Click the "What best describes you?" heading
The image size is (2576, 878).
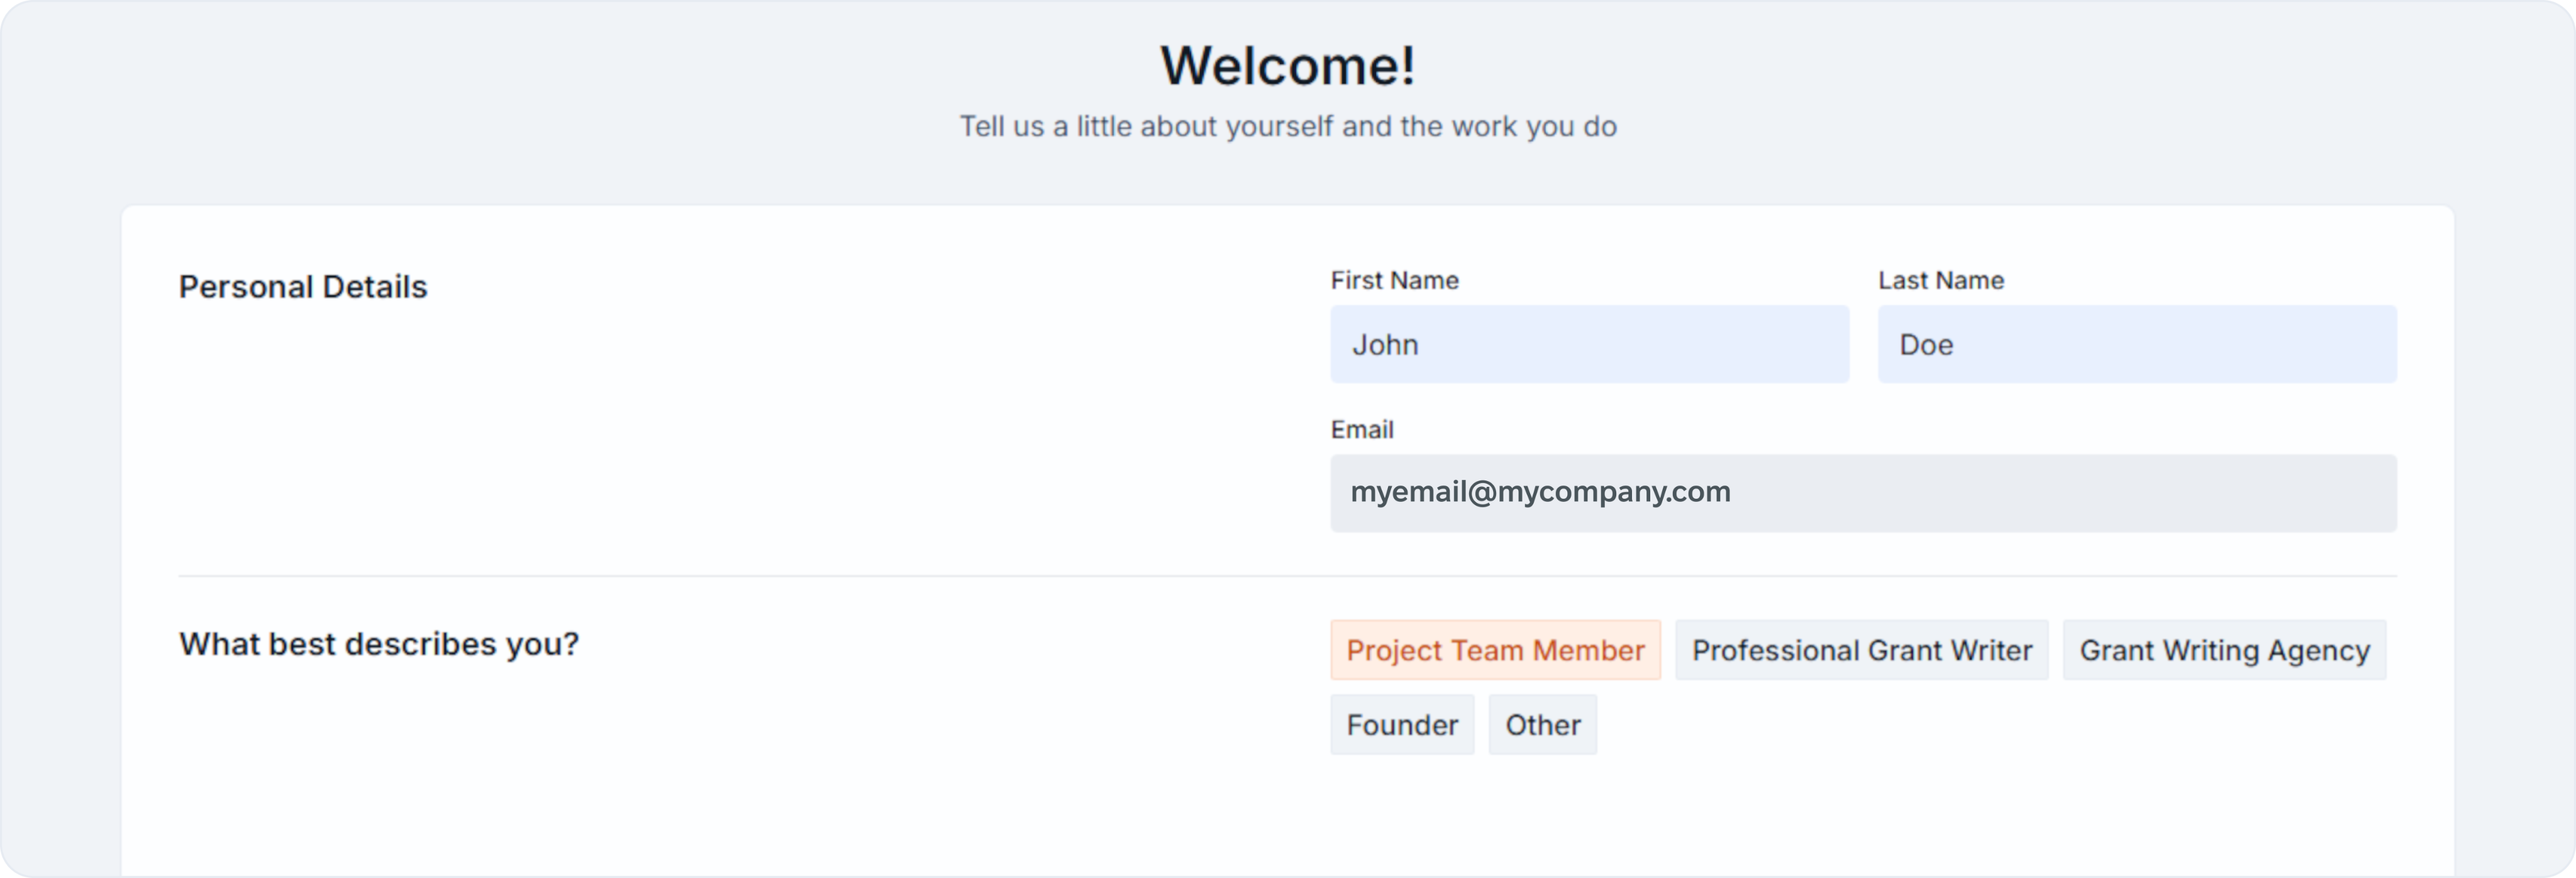click(x=379, y=644)
